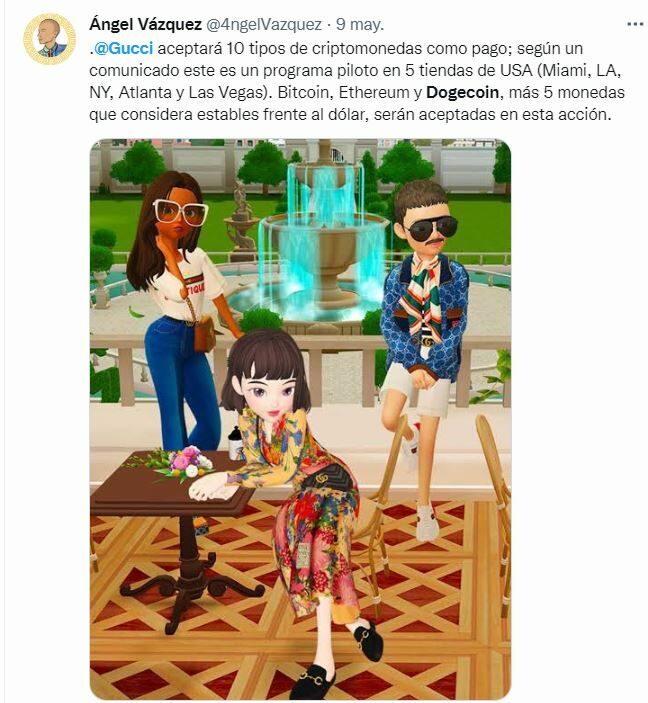Click the bold Dogecoin text

coord(462,92)
